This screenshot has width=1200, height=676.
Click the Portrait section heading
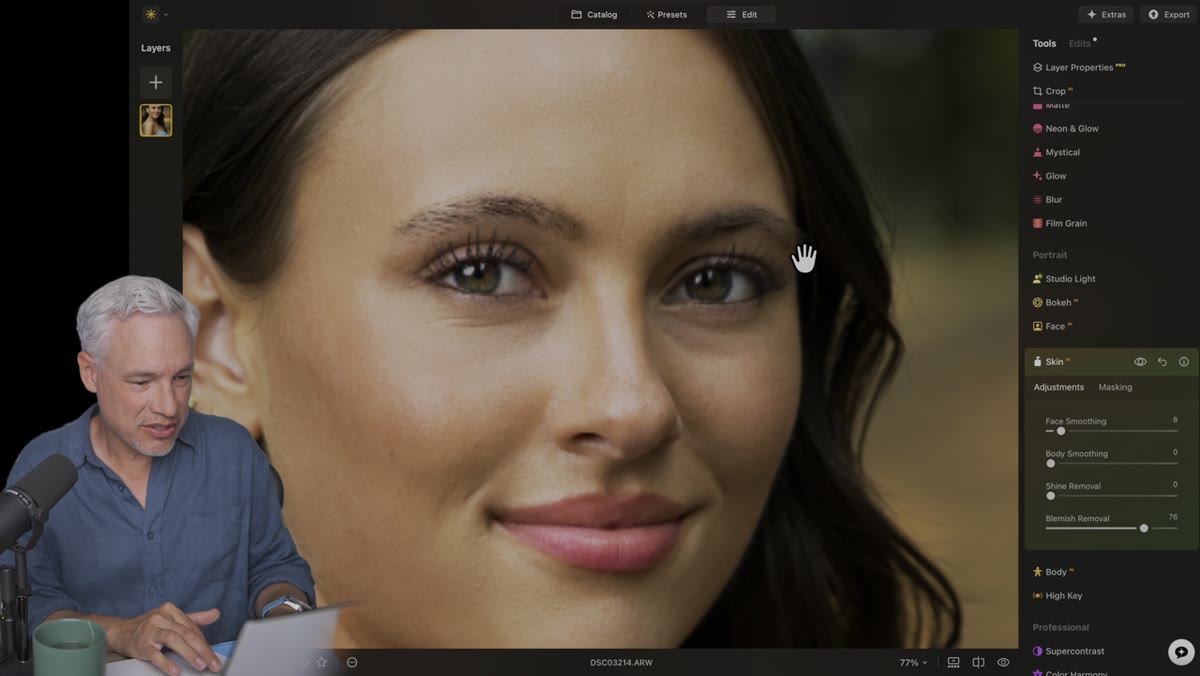pos(1050,255)
